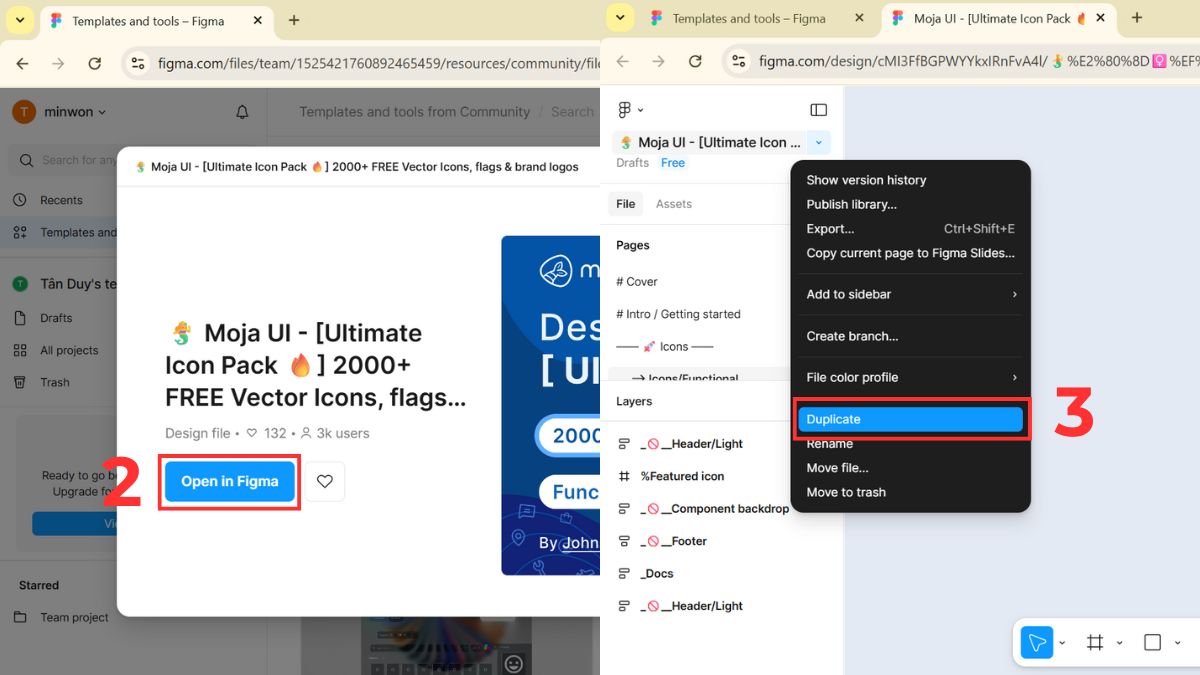Open new tab in right browser window

pyautogui.click(x=1137, y=18)
